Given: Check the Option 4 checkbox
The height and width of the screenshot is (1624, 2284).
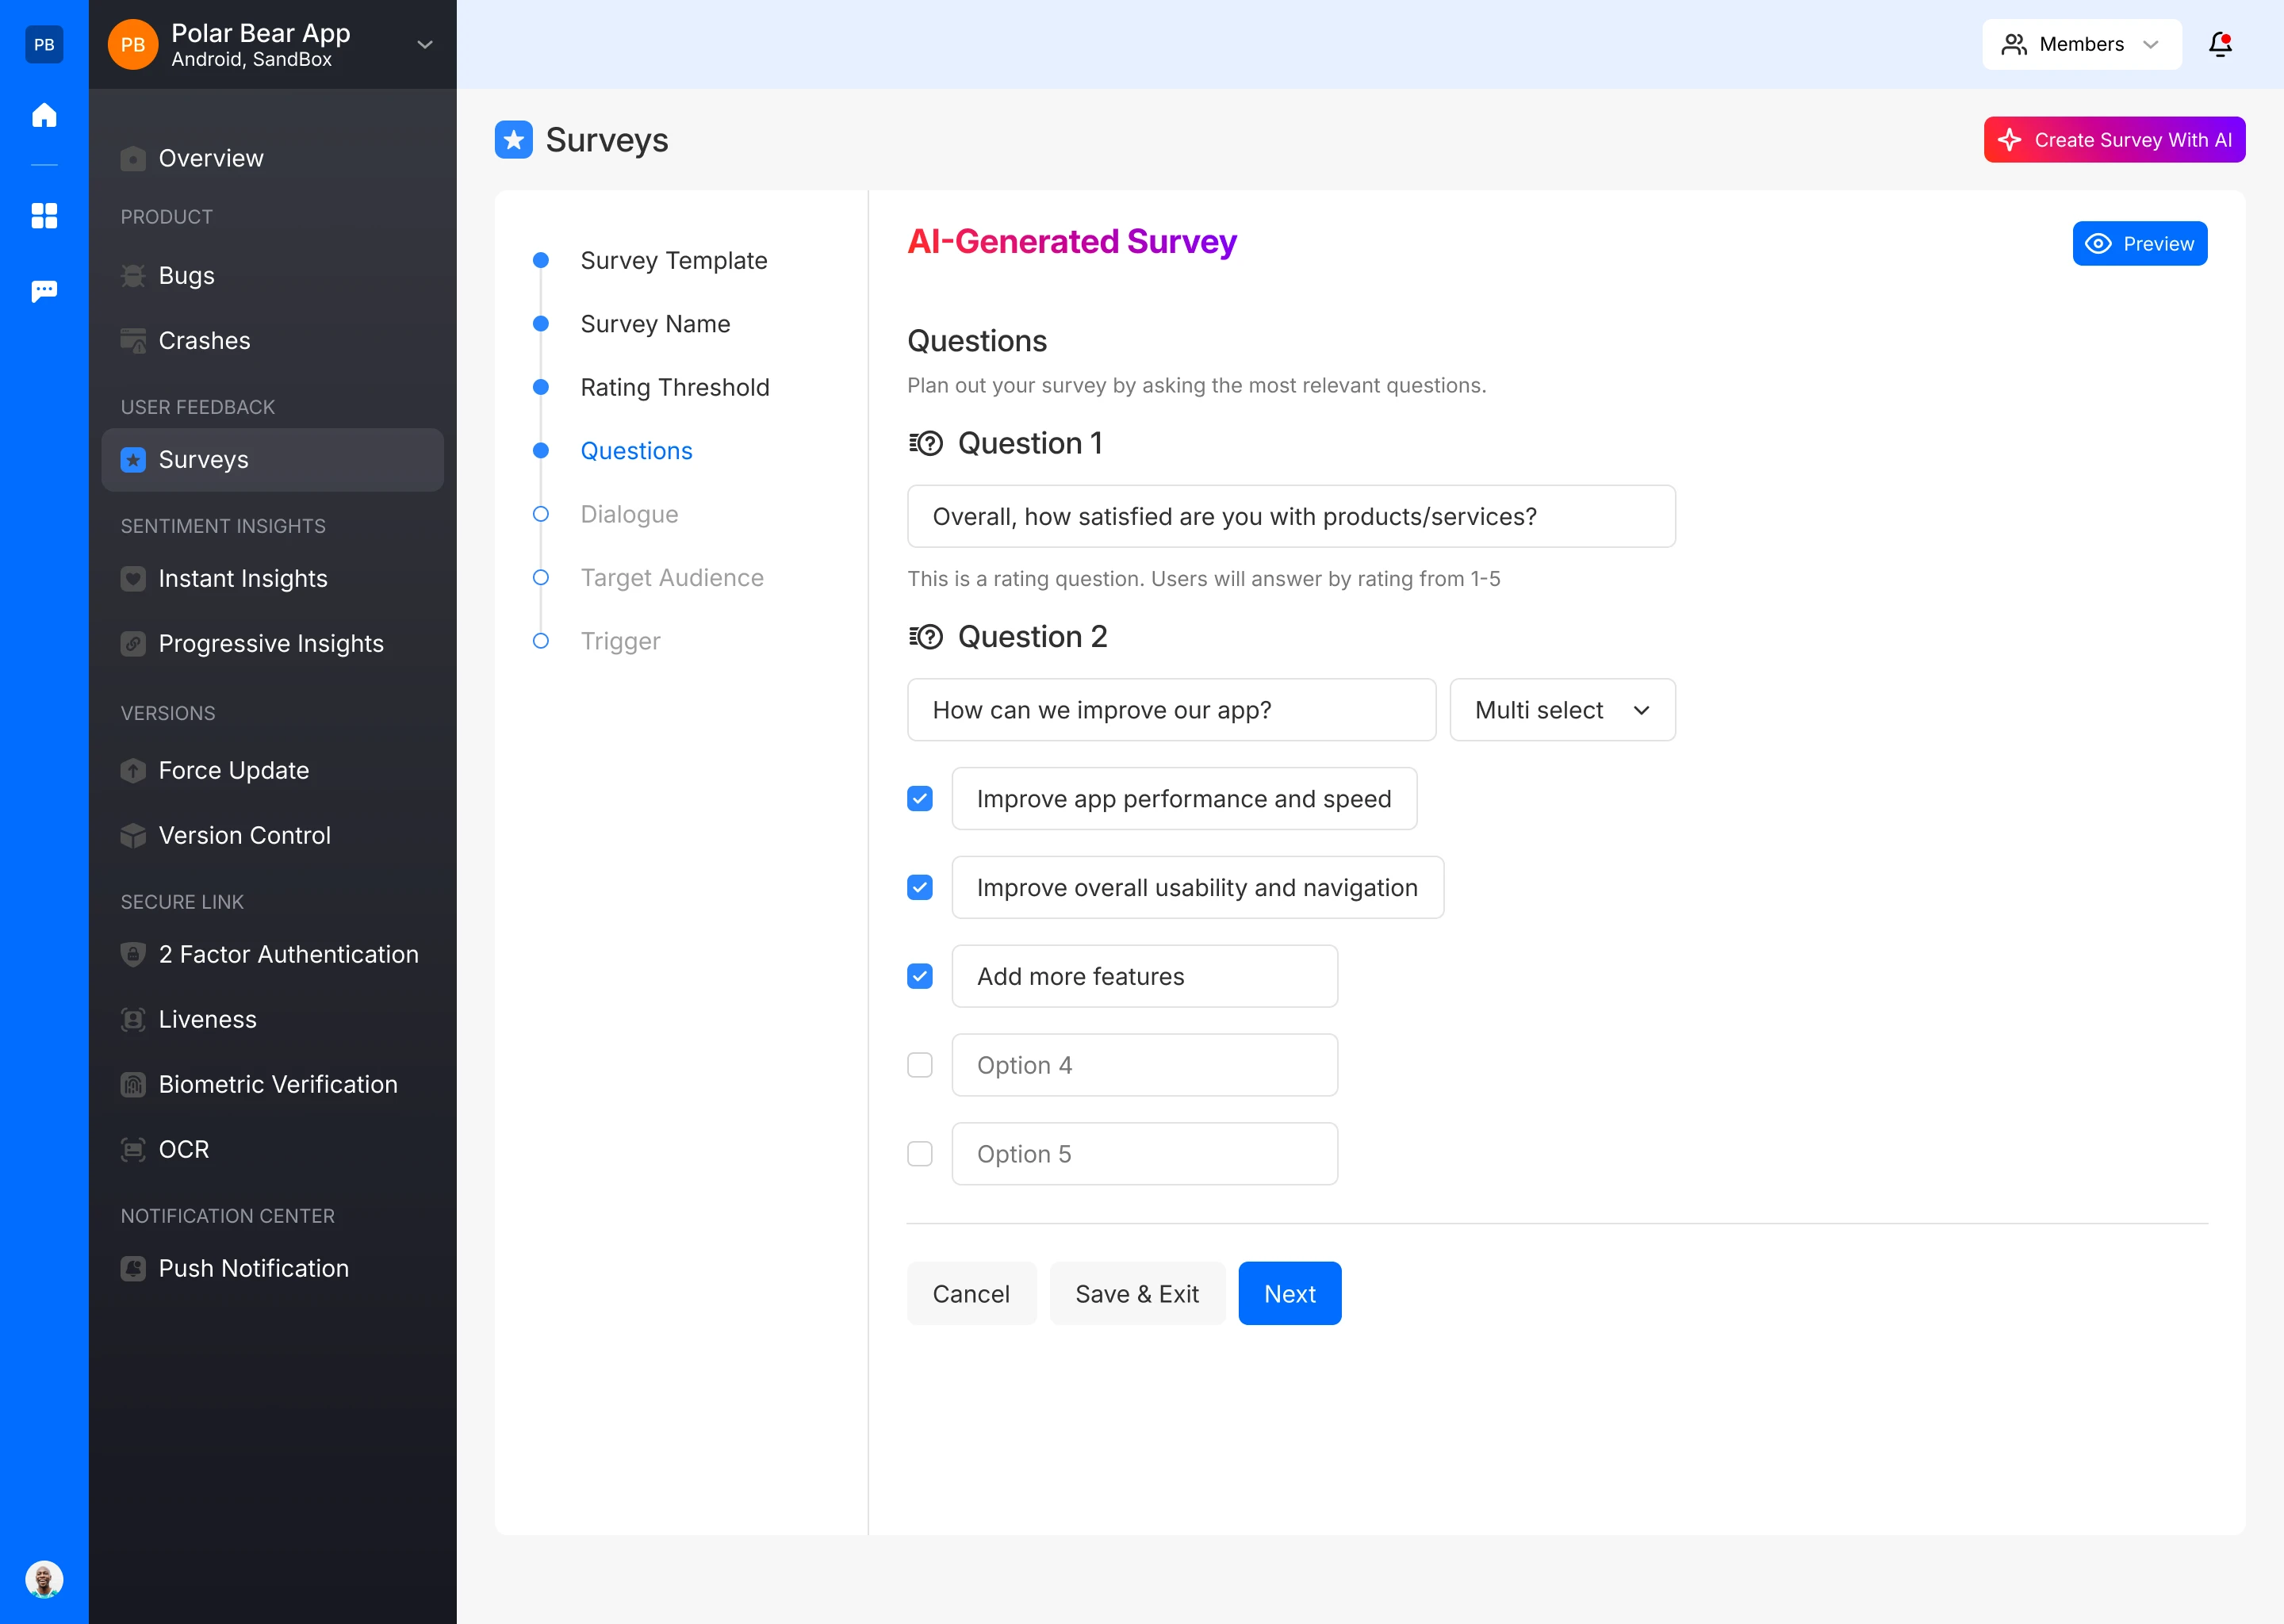Looking at the screenshot, I should [x=919, y=1064].
